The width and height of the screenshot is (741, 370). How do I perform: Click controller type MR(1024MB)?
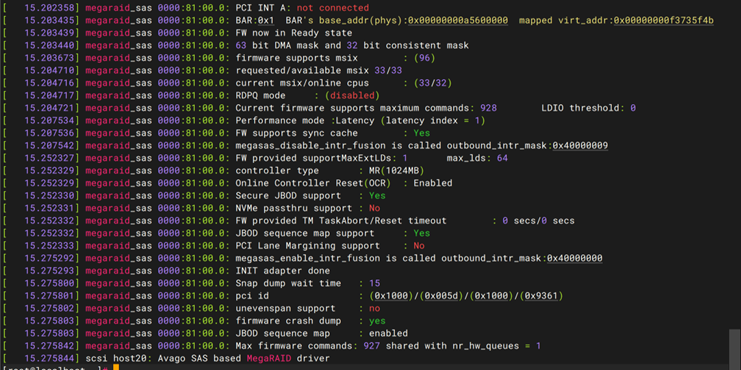(x=396, y=171)
